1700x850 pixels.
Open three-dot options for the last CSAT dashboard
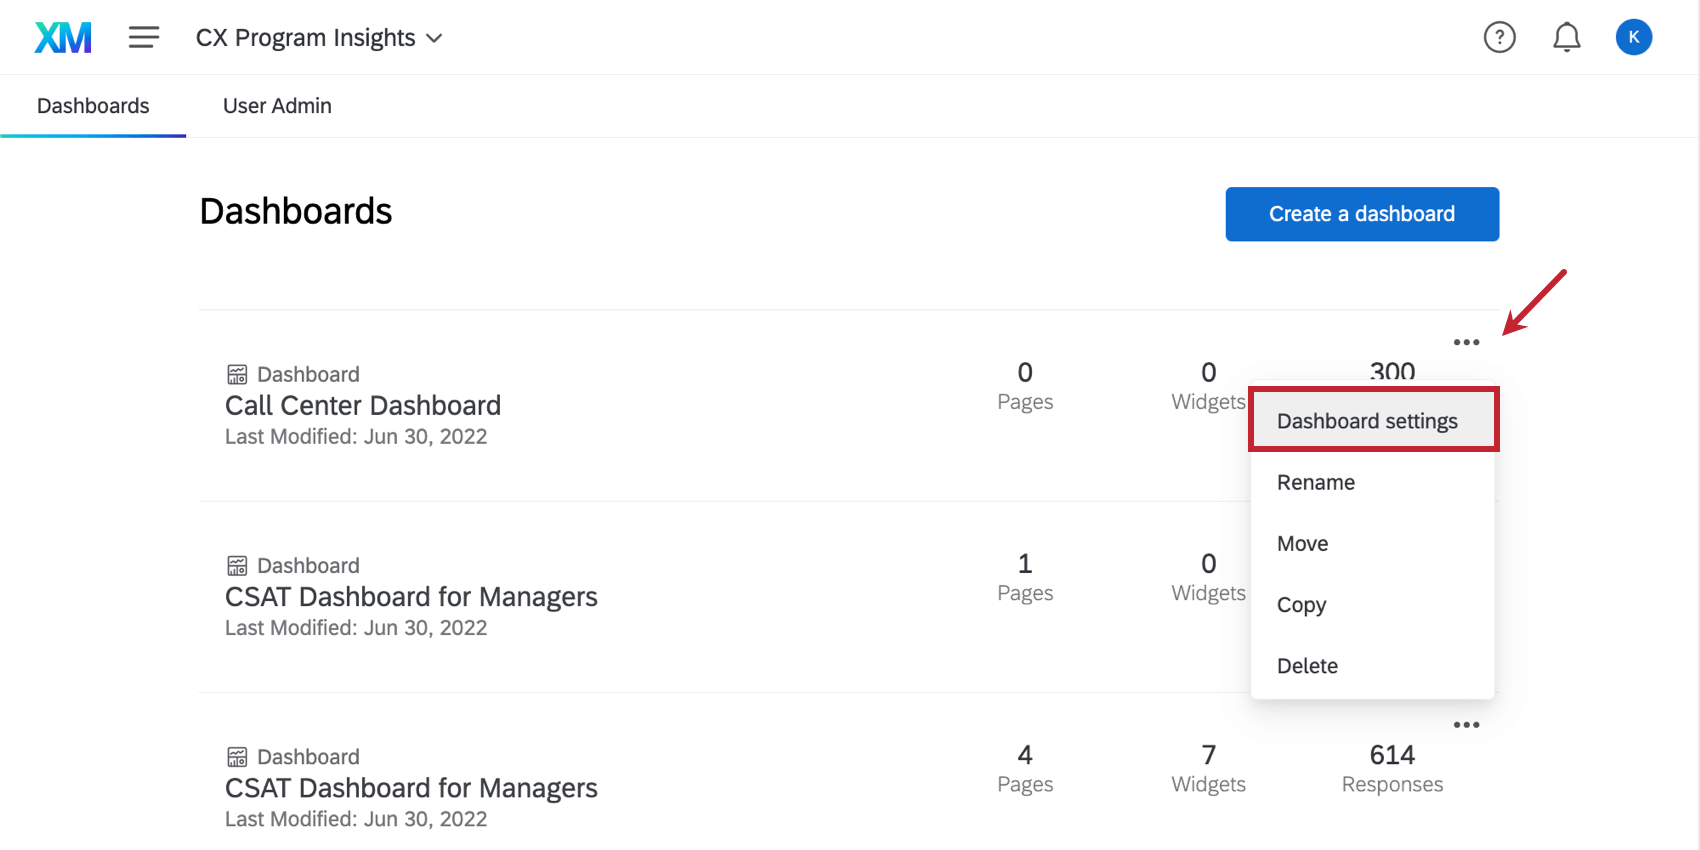[1466, 725]
